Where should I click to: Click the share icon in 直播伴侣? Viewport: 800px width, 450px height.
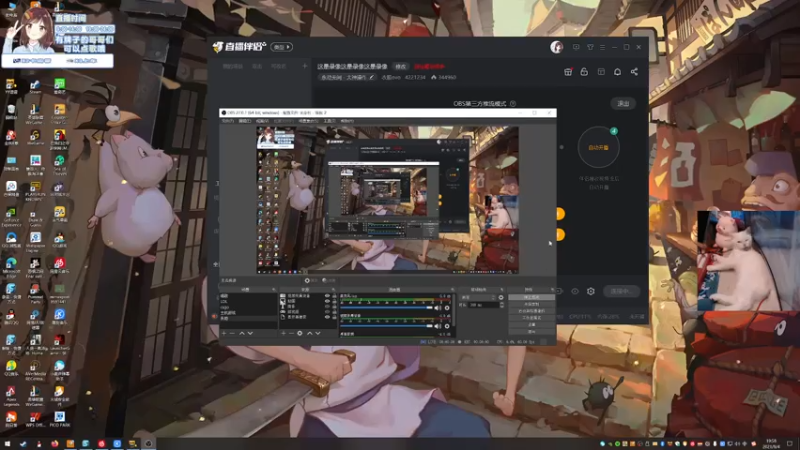(x=634, y=72)
